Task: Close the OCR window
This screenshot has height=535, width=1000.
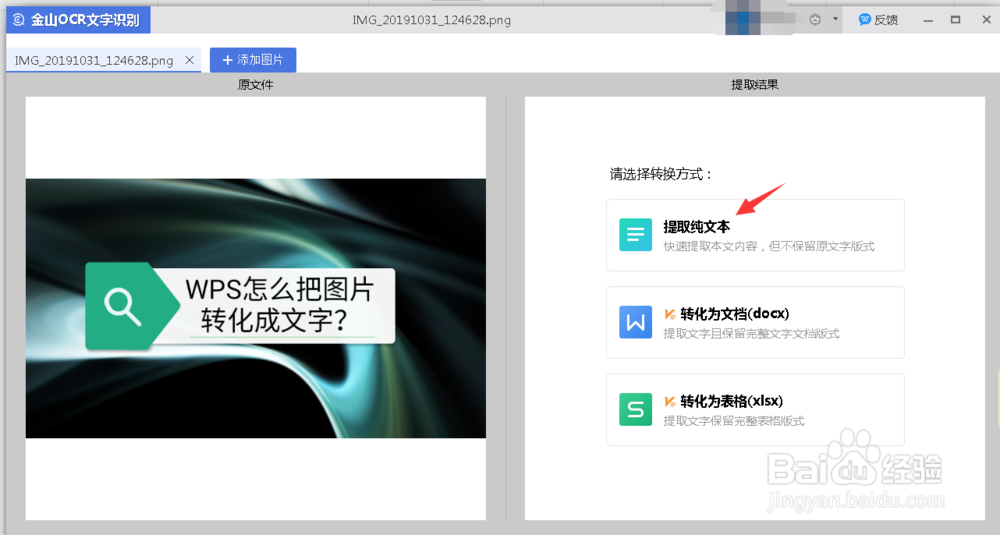Action: [x=987, y=20]
